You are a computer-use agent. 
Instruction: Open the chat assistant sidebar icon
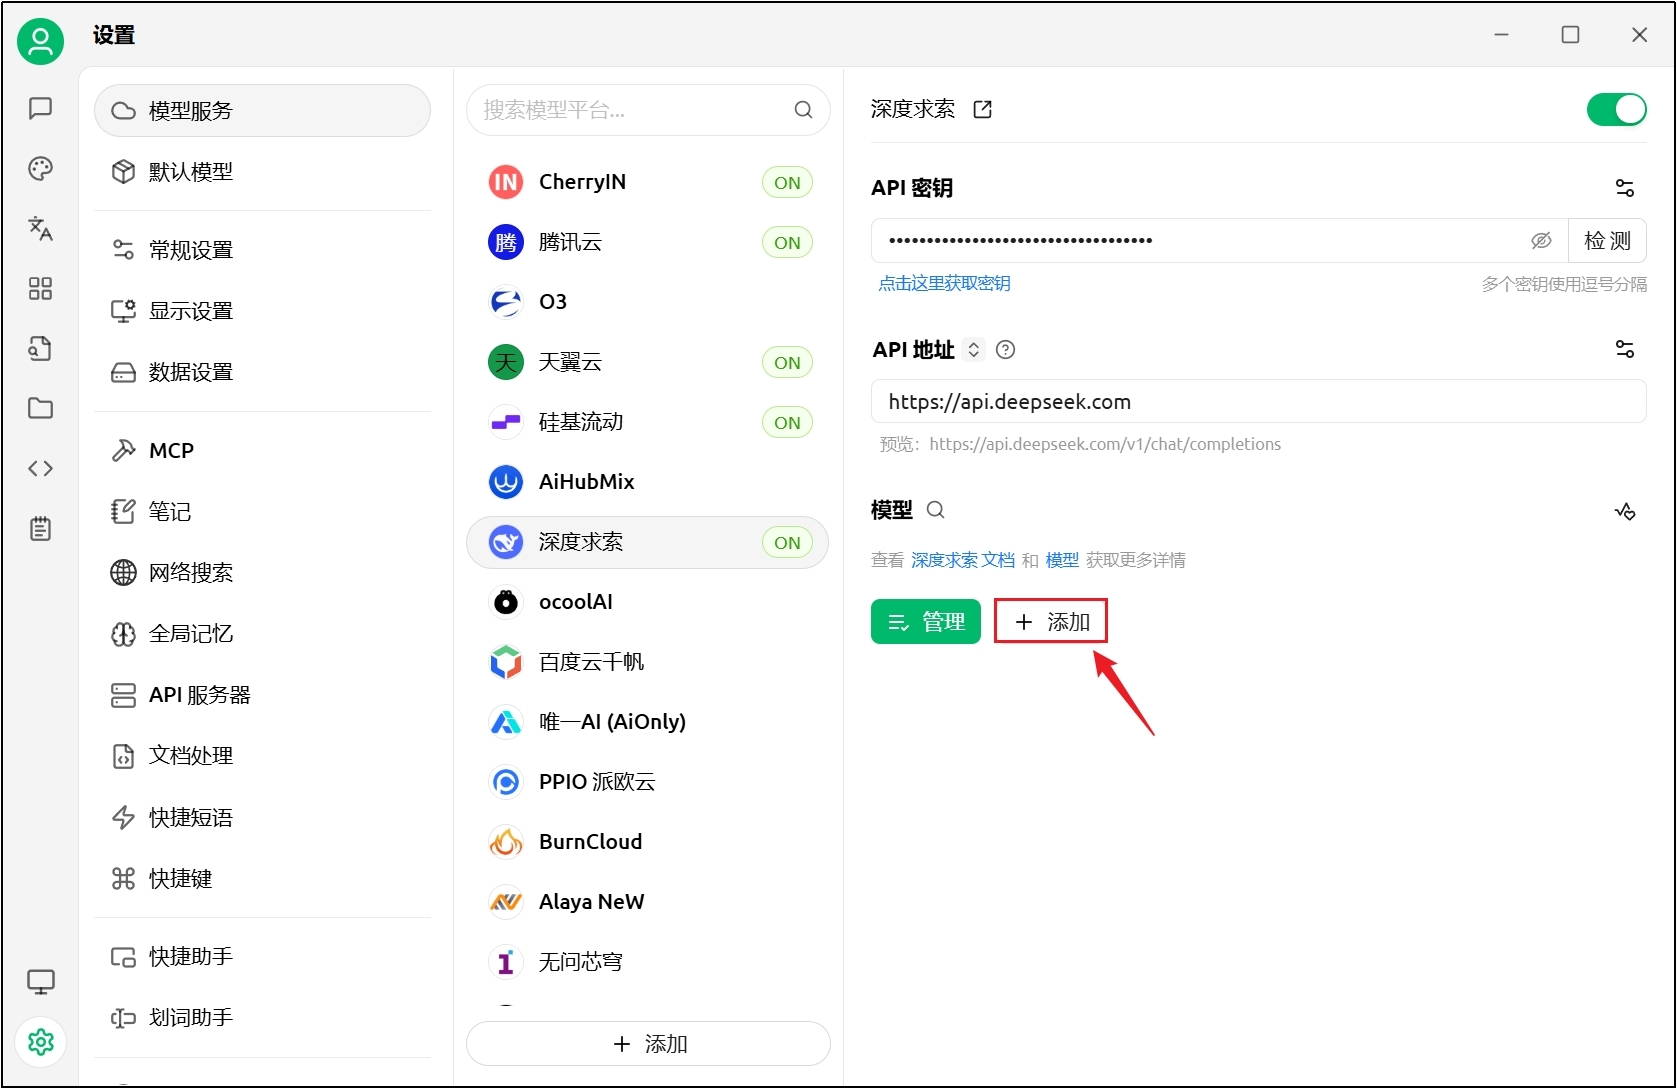tap(40, 108)
